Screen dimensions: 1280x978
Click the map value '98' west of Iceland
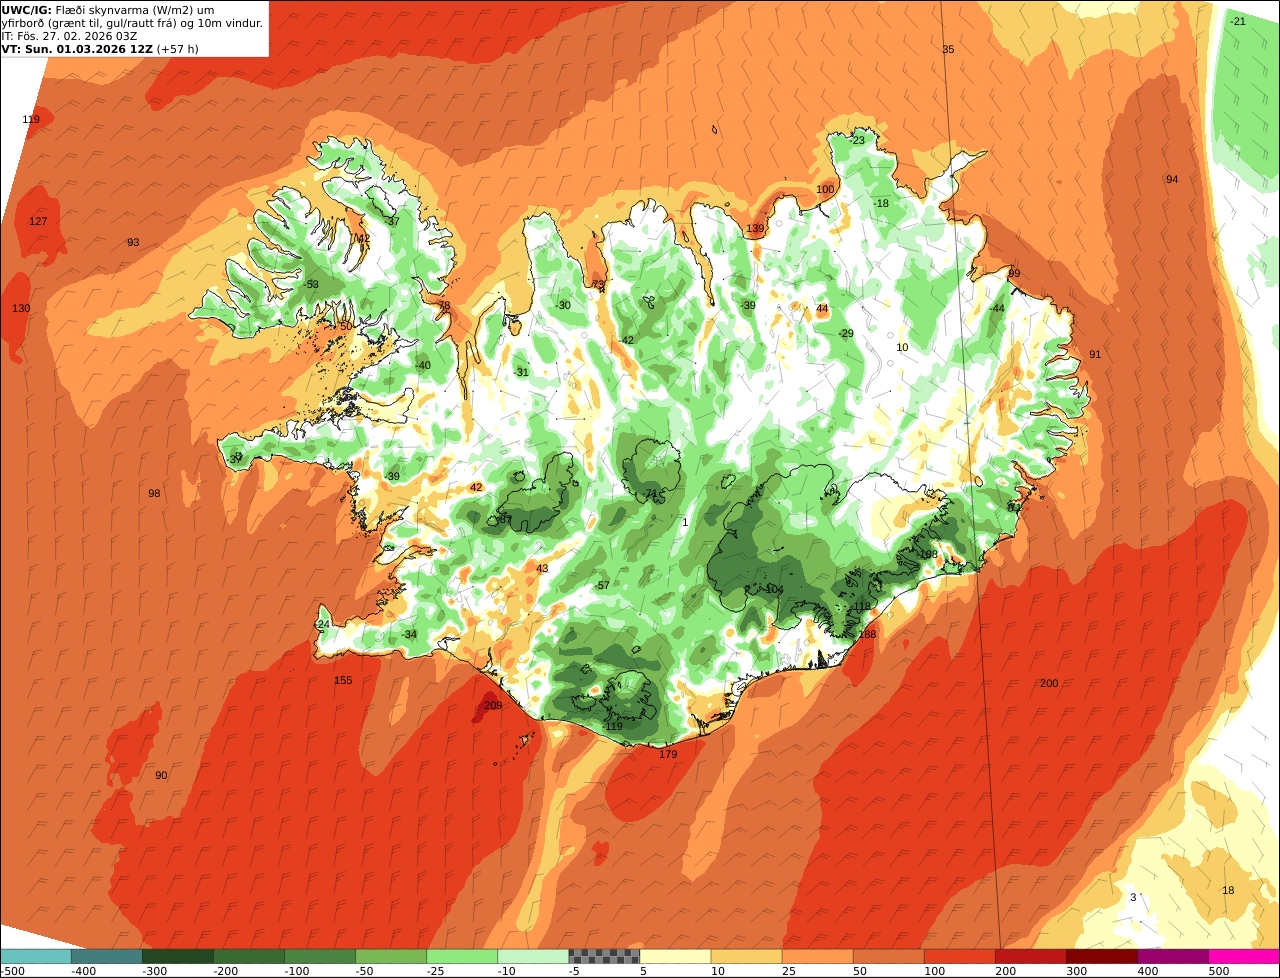click(154, 494)
